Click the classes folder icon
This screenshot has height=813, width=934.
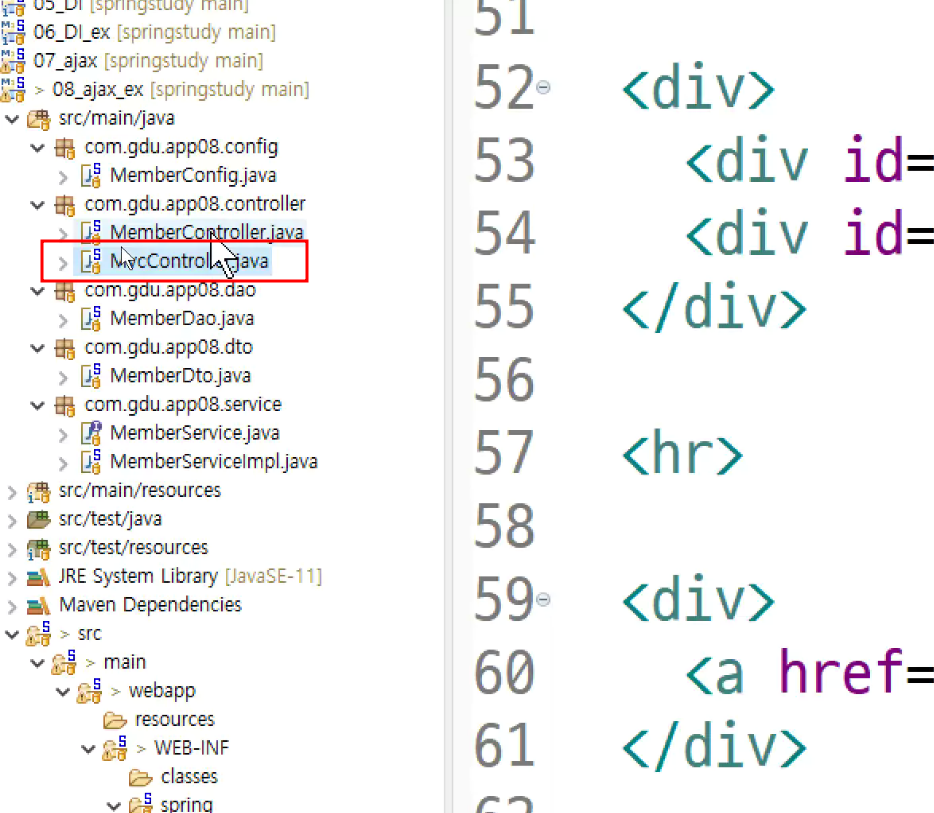click(141, 778)
